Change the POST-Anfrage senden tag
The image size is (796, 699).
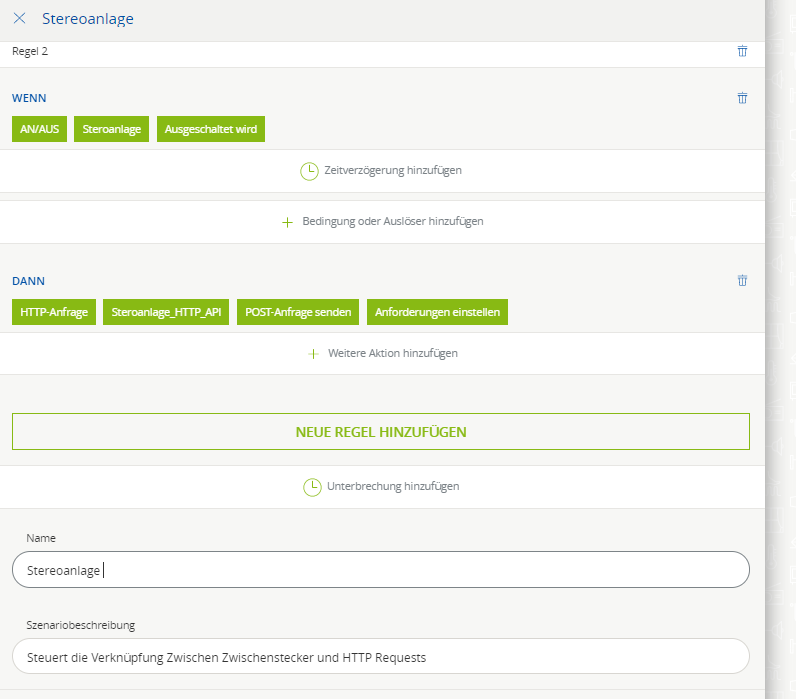pyautogui.click(x=298, y=313)
